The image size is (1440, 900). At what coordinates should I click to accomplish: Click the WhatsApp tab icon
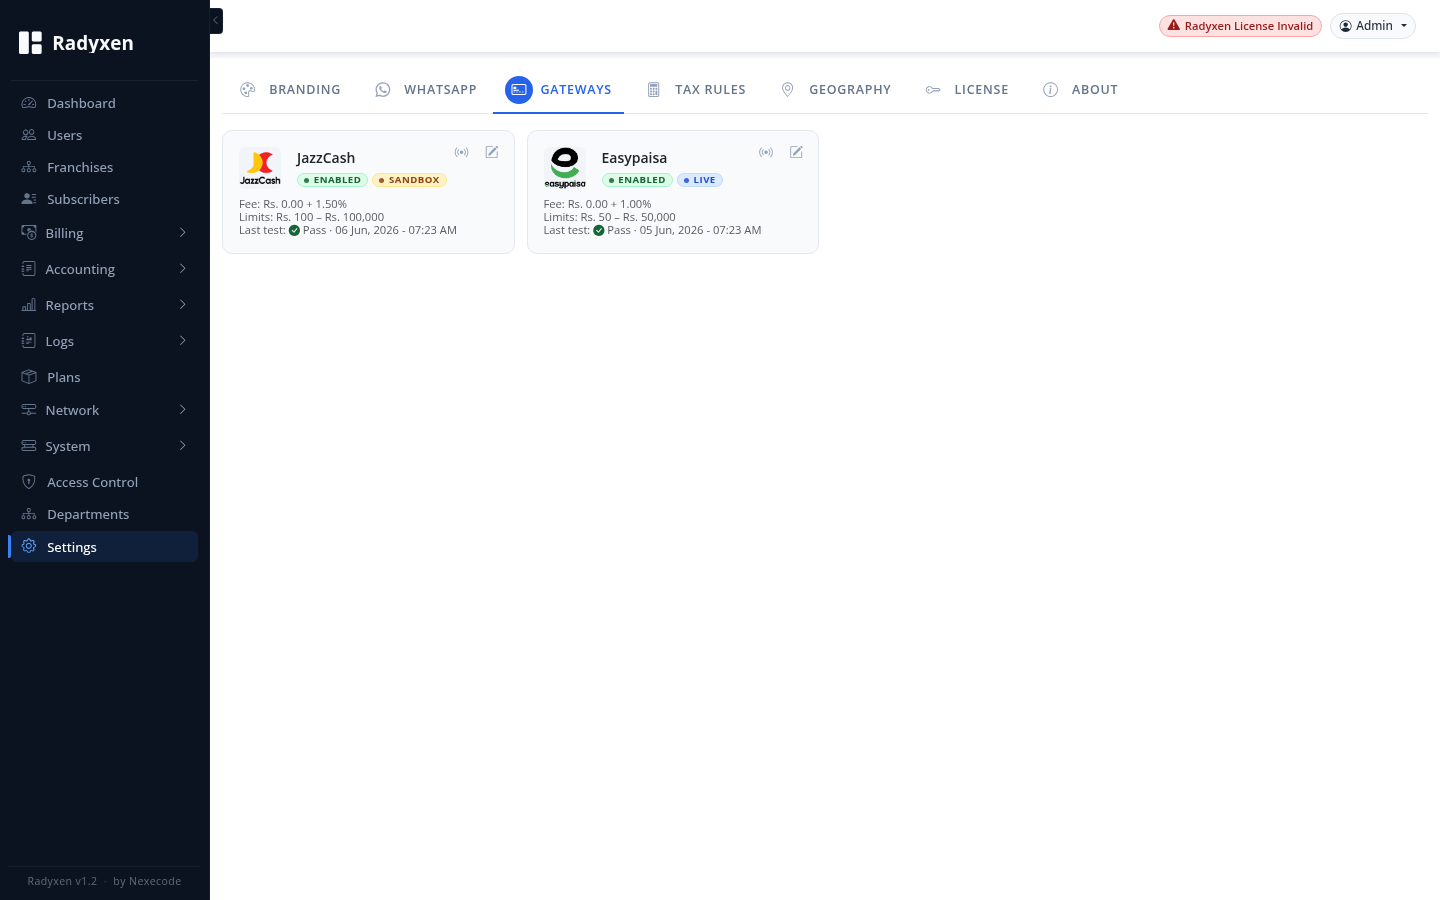383,90
